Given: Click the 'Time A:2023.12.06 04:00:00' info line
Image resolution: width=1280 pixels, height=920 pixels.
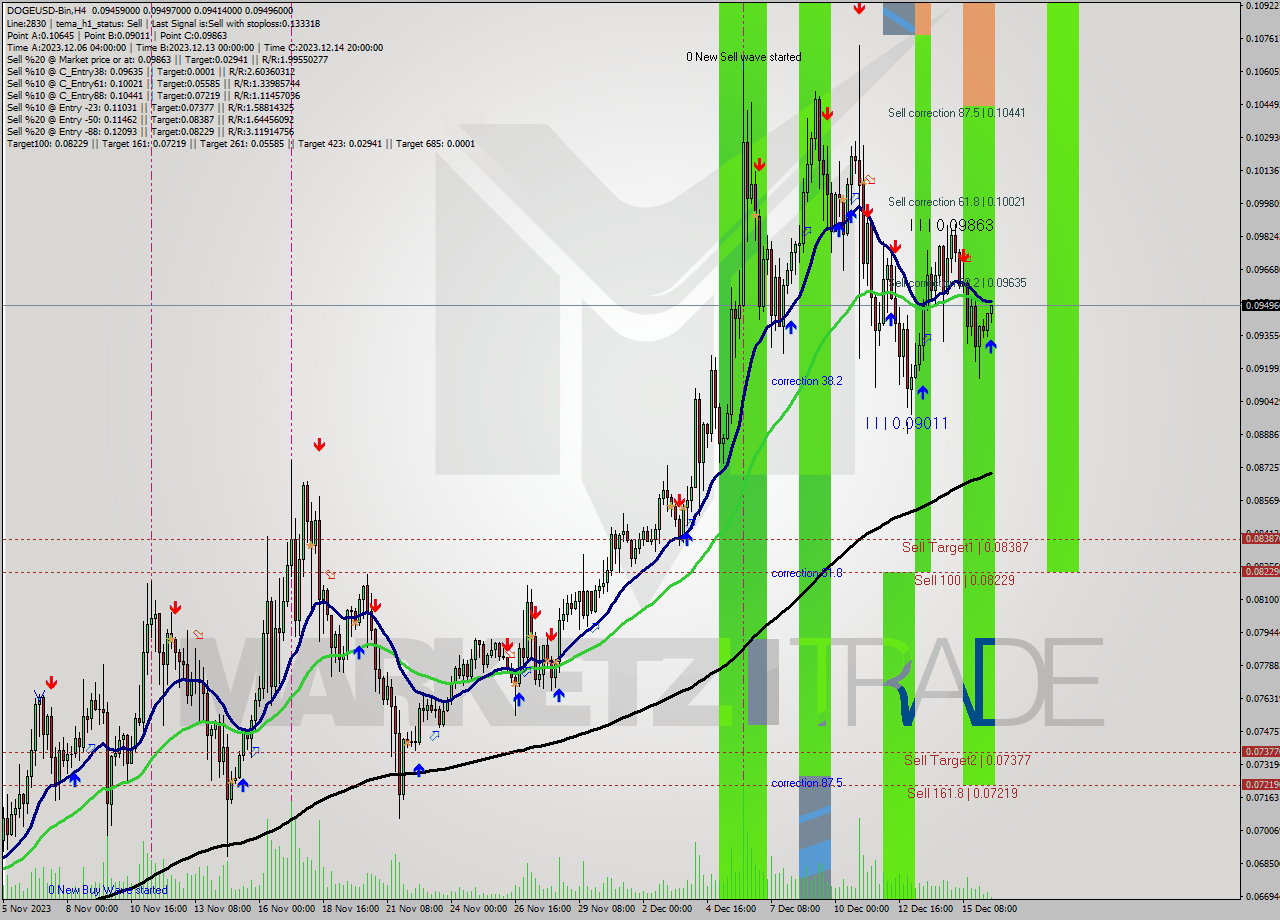Looking at the screenshot, I should [x=194, y=47].
